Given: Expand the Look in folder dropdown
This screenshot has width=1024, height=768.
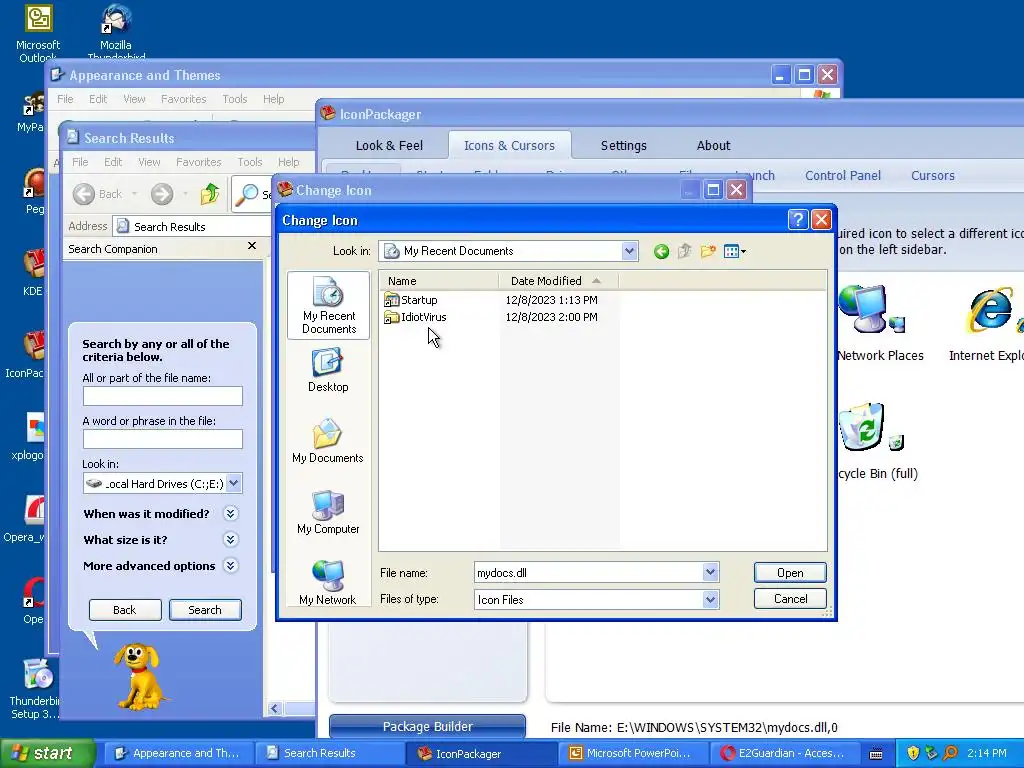Looking at the screenshot, I should pos(629,251).
